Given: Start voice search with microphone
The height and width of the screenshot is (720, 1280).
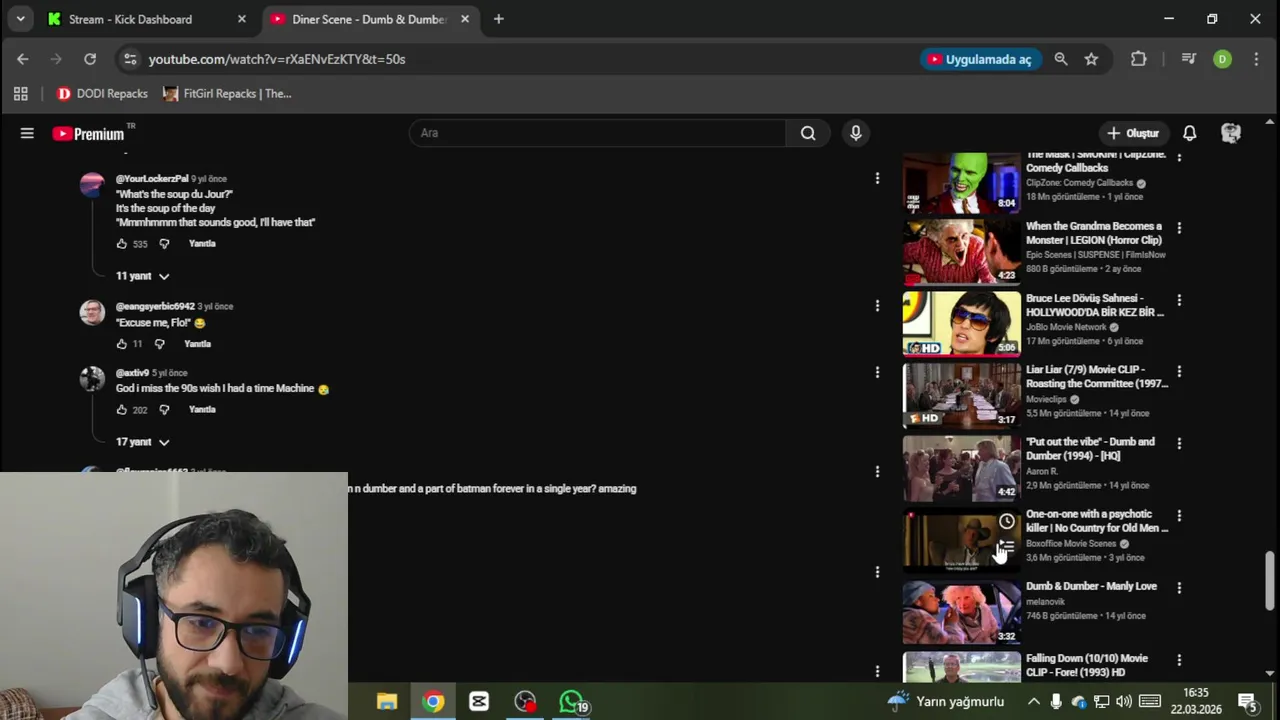Looking at the screenshot, I should 855,133.
